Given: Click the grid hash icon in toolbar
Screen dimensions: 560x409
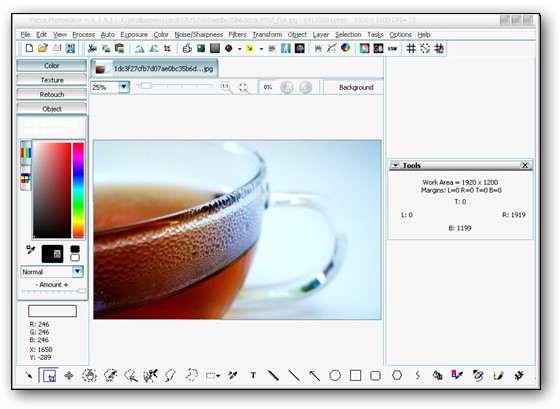Looking at the screenshot, I should 411,48.
